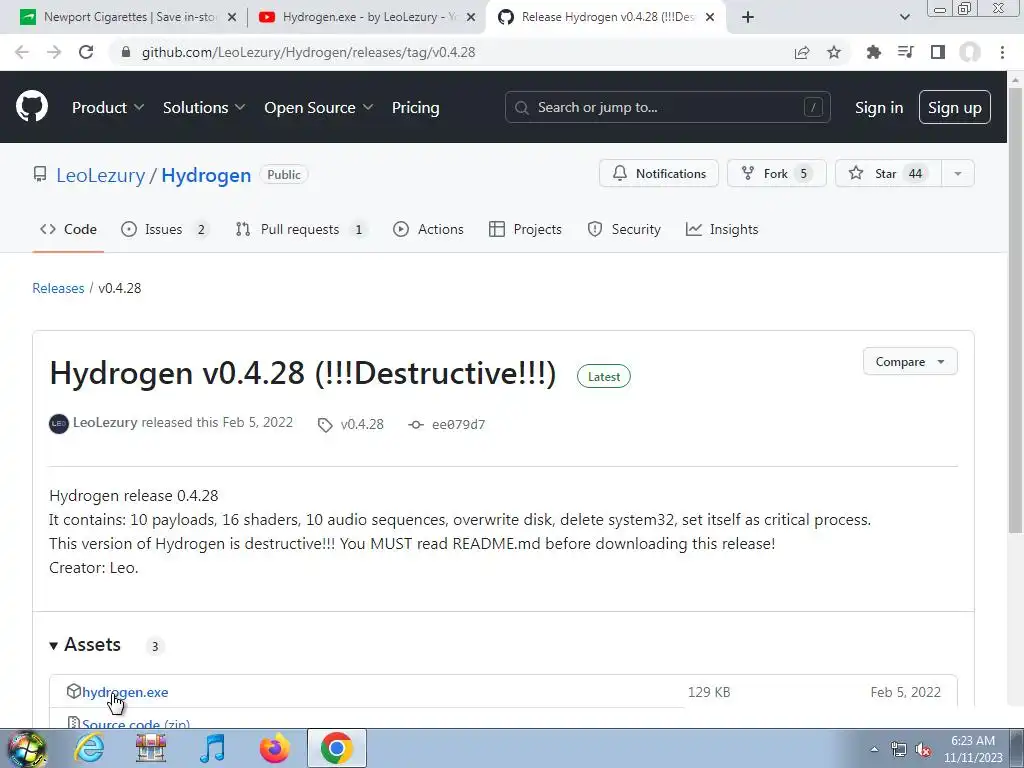Launch Internet Explorer from the taskbar
This screenshot has height=768, width=1024.
(x=89, y=748)
